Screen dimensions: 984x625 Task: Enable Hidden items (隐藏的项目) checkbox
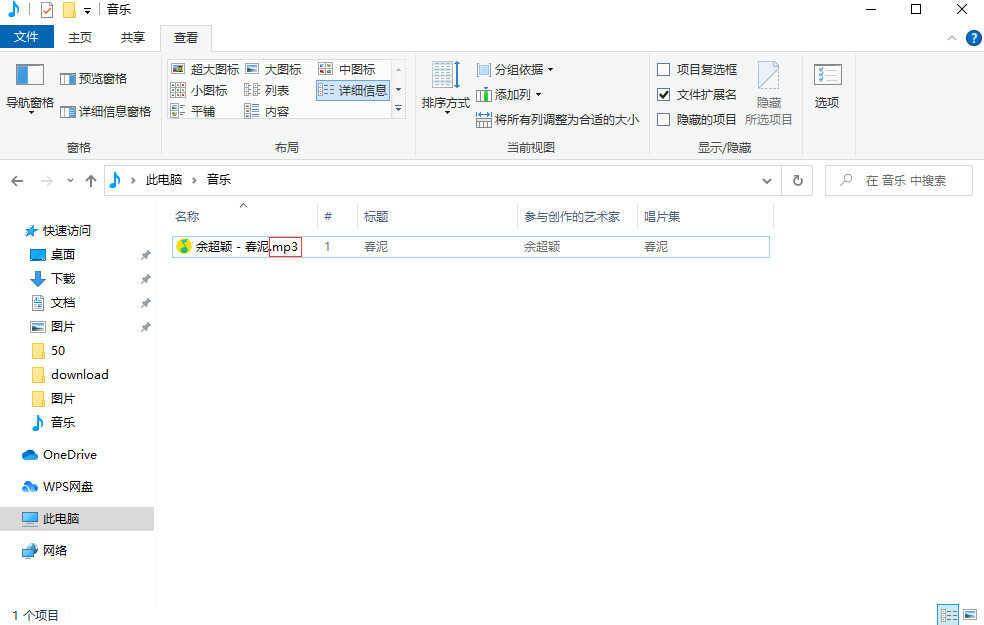coord(664,119)
